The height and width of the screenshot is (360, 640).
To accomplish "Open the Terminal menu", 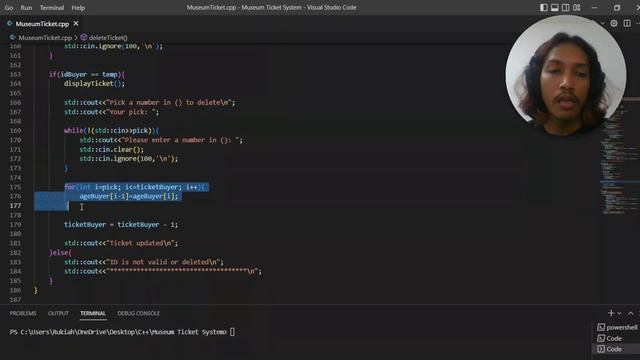I will click(52, 8).
